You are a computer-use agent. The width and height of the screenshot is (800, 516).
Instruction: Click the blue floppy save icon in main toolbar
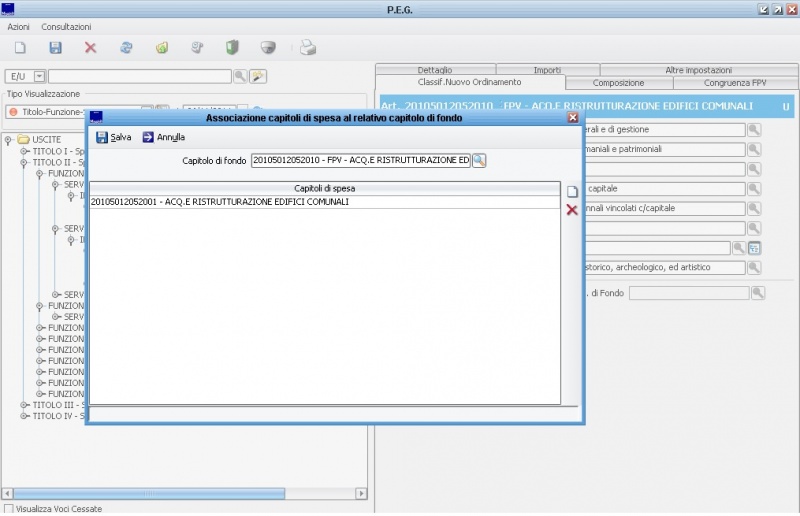[x=55, y=48]
